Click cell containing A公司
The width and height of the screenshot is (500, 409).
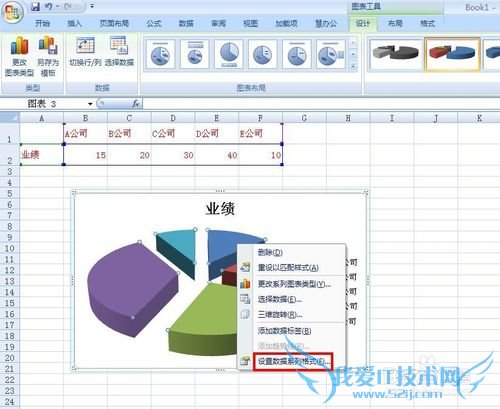[85, 134]
